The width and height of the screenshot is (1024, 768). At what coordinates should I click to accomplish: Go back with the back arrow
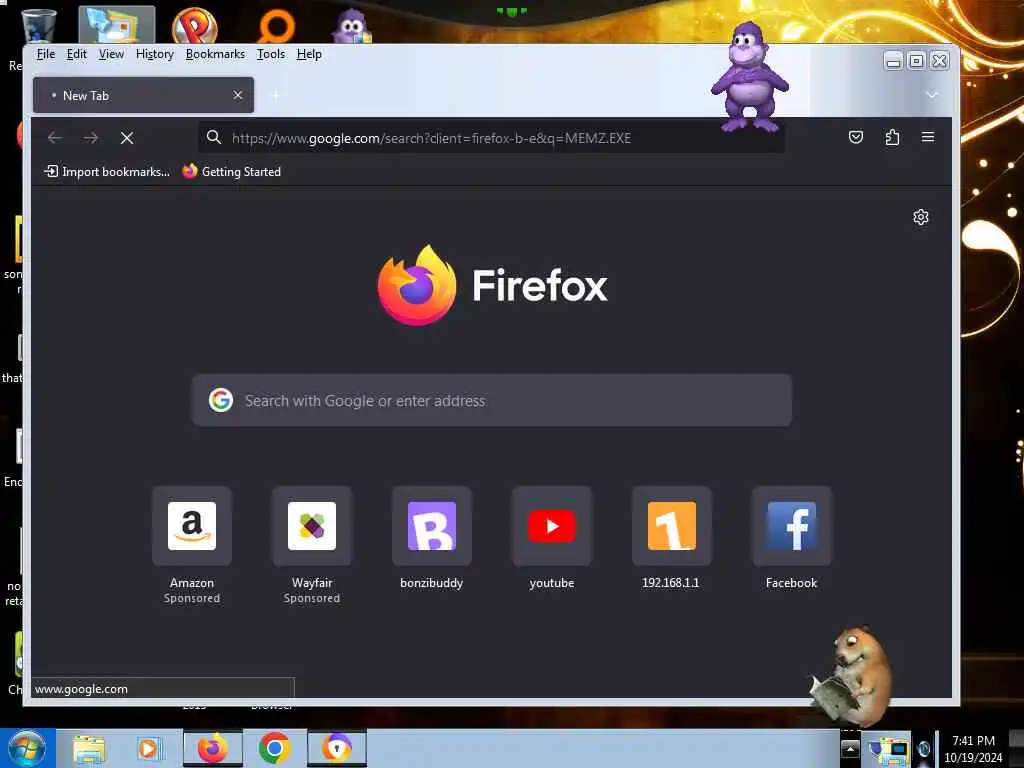[55, 138]
